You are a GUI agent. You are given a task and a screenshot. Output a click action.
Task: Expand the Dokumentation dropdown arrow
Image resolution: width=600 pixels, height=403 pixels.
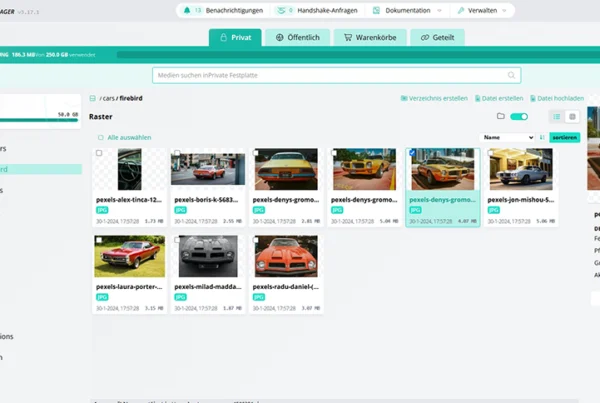pos(439,10)
